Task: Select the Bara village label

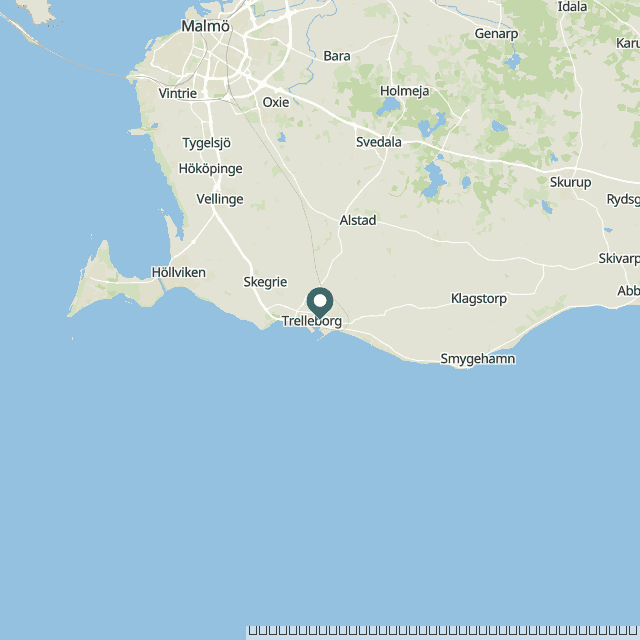Action: pos(337,56)
